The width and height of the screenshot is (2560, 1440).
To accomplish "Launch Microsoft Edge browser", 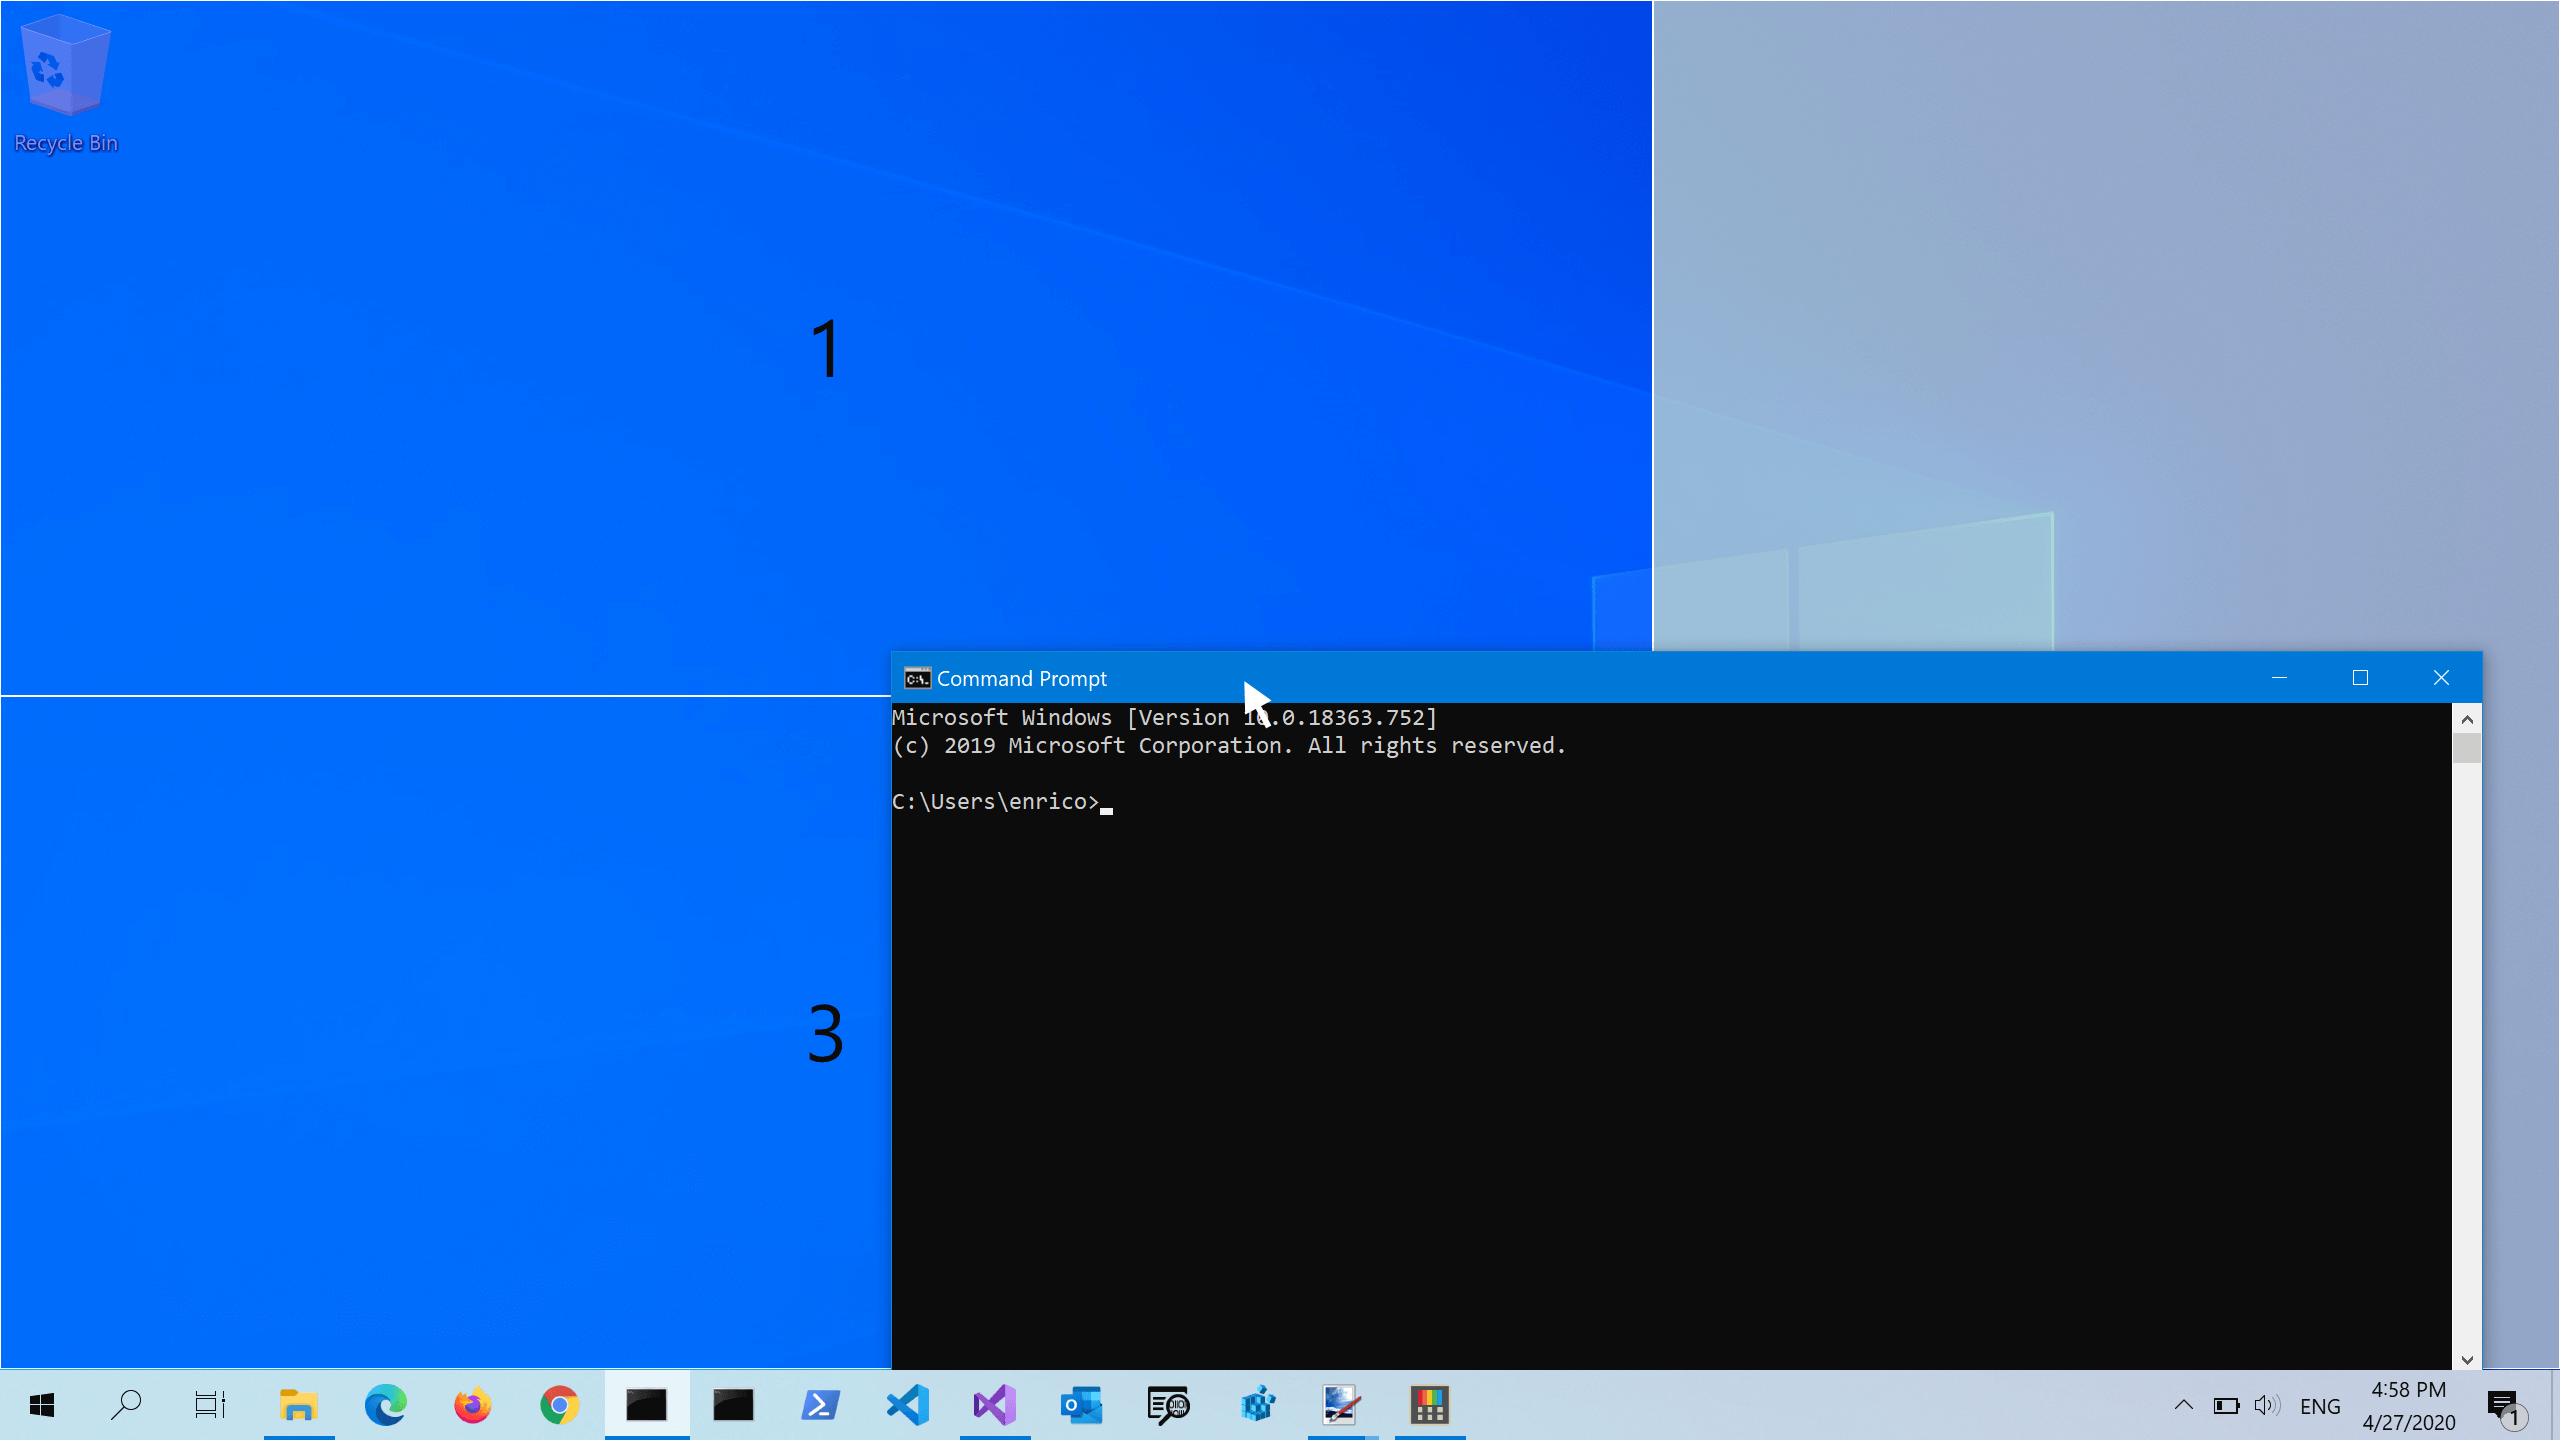I will [383, 1405].
